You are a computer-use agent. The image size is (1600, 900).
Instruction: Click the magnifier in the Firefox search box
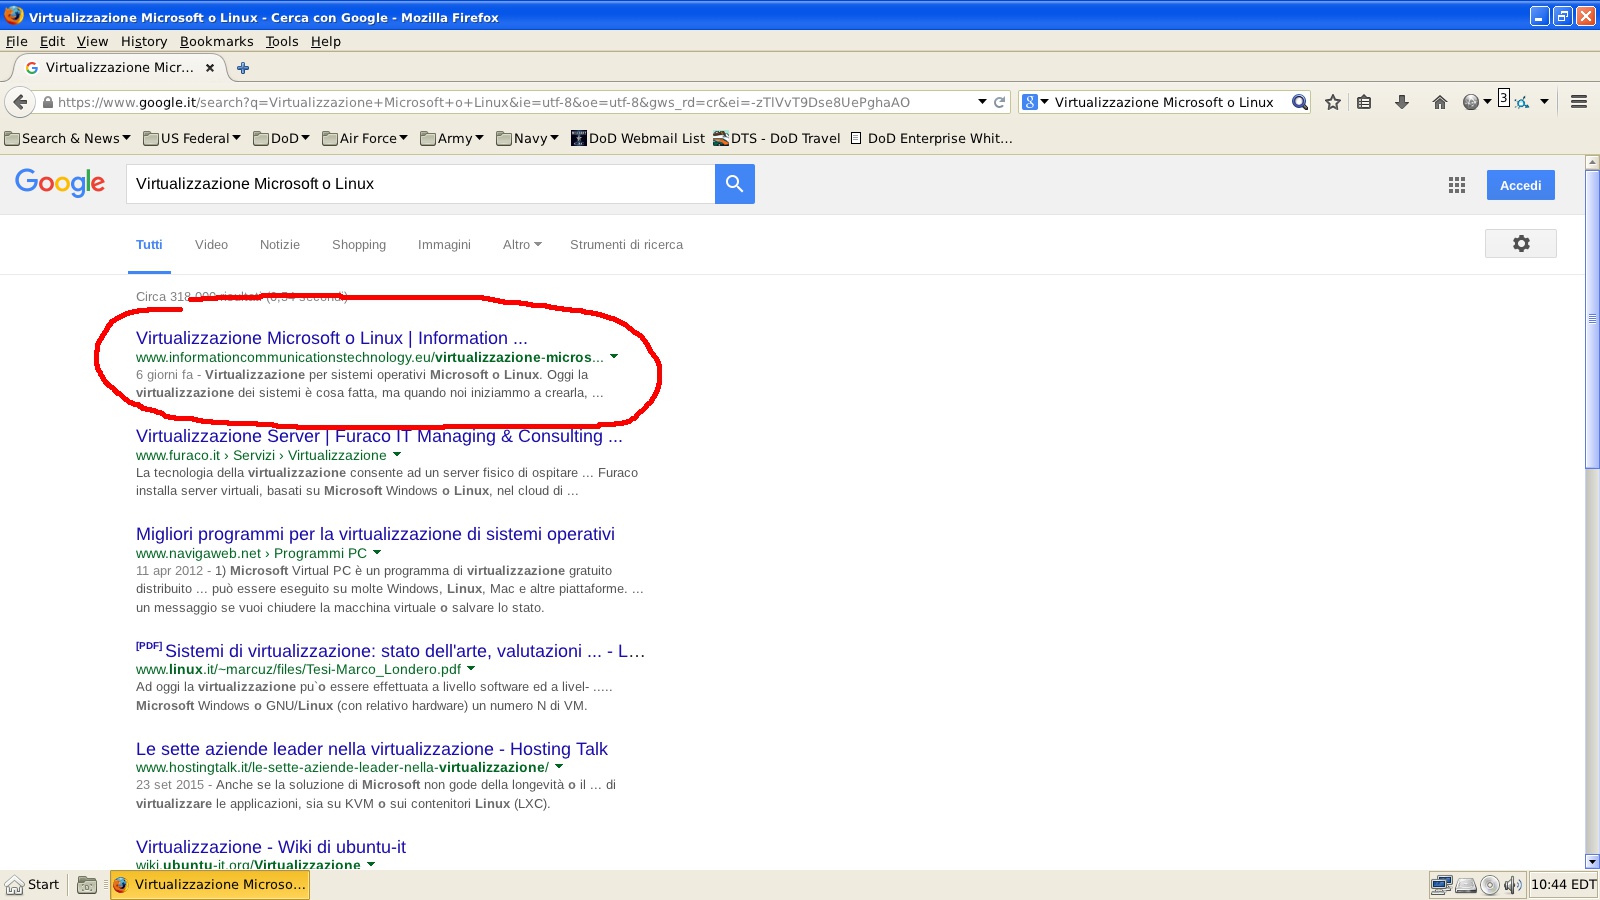1299,102
